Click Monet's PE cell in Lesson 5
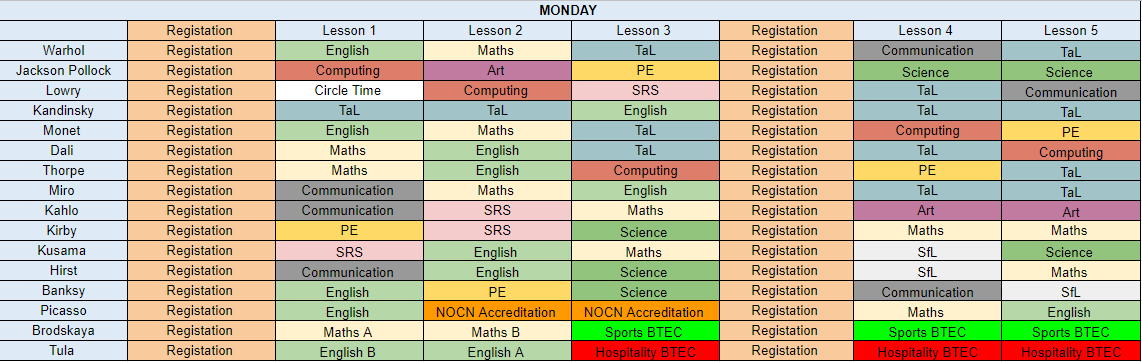 1071,131
